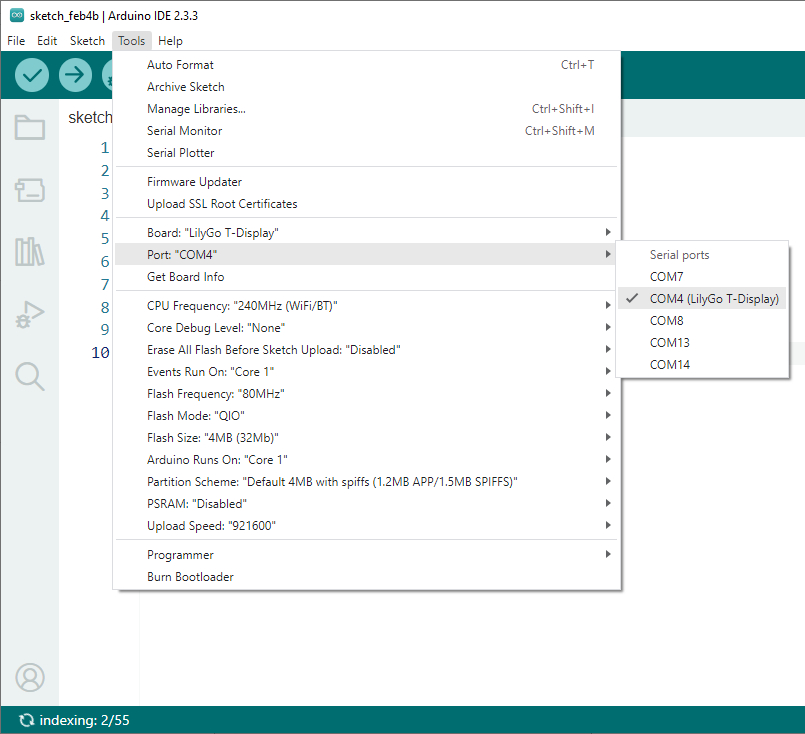The image size is (805, 734).
Task: Click Burn Bootloader
Action: tap(190, 577)
